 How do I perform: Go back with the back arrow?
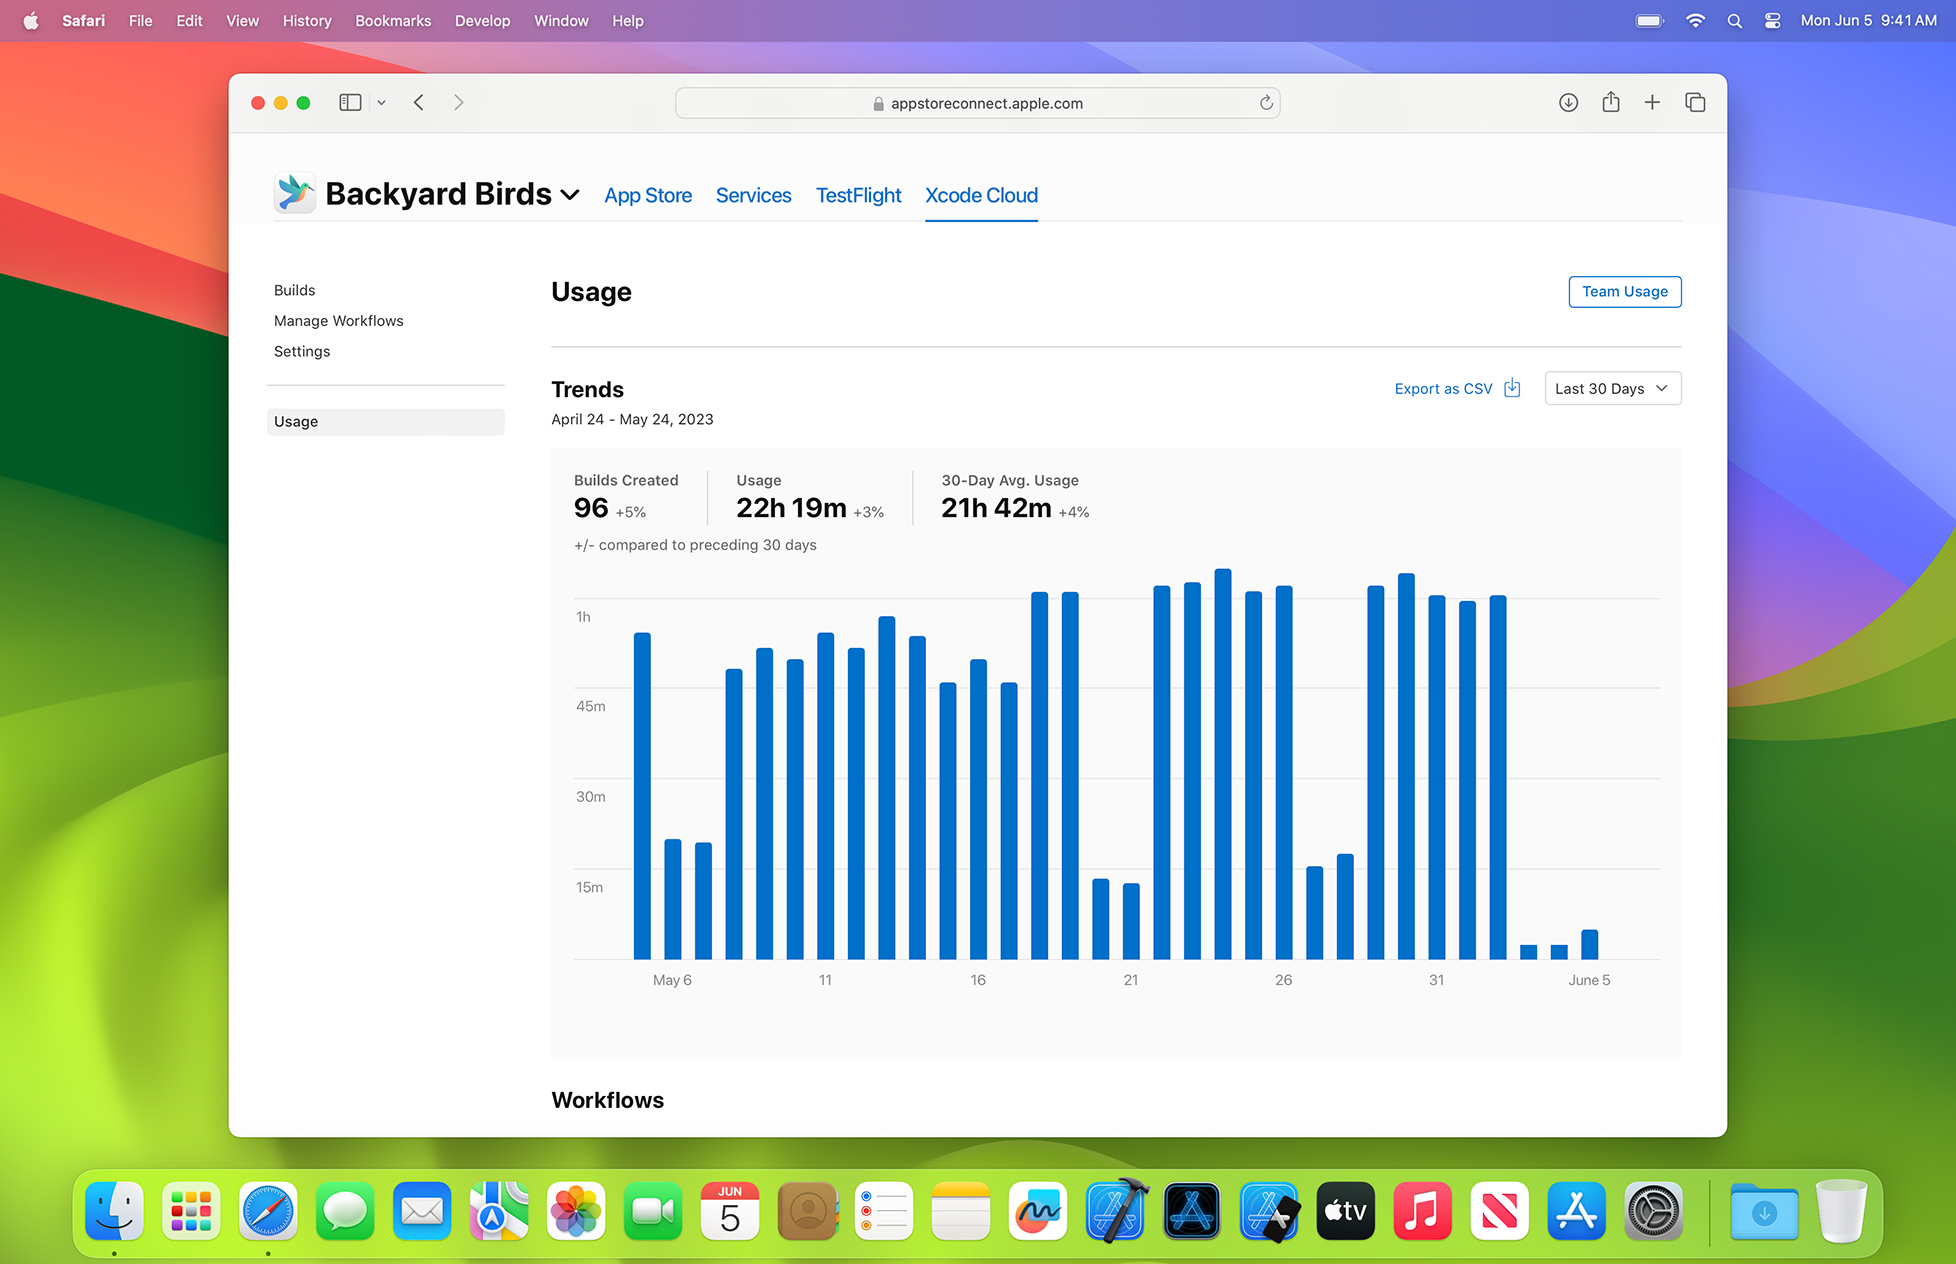tap(419, 103)
